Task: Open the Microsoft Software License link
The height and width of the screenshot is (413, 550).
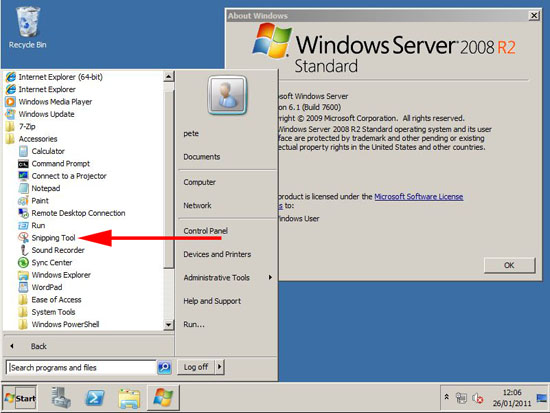Action: coord(418,196)
